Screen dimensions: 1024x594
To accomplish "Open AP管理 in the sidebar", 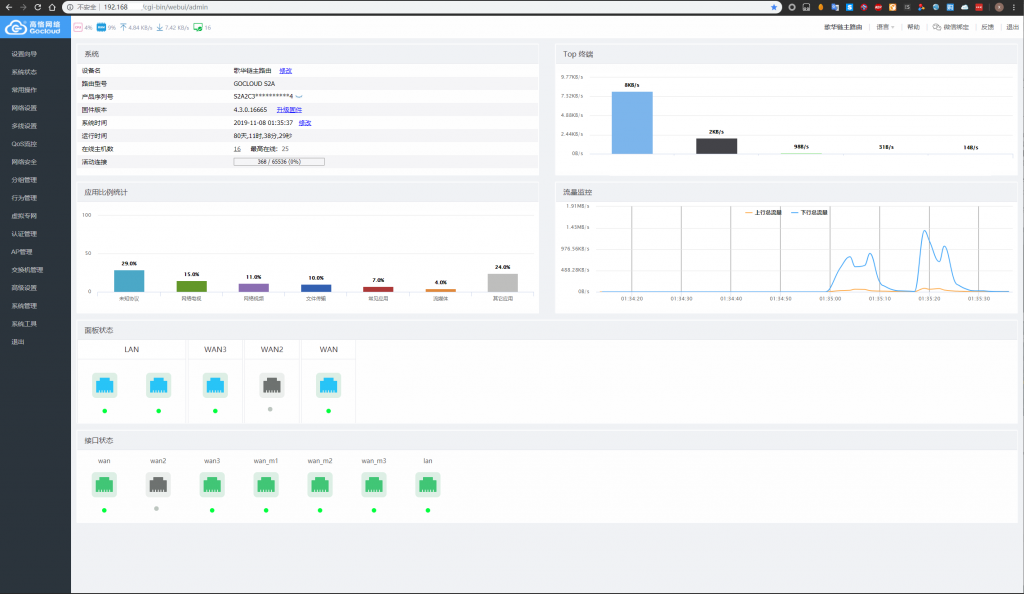I will 22,252.
